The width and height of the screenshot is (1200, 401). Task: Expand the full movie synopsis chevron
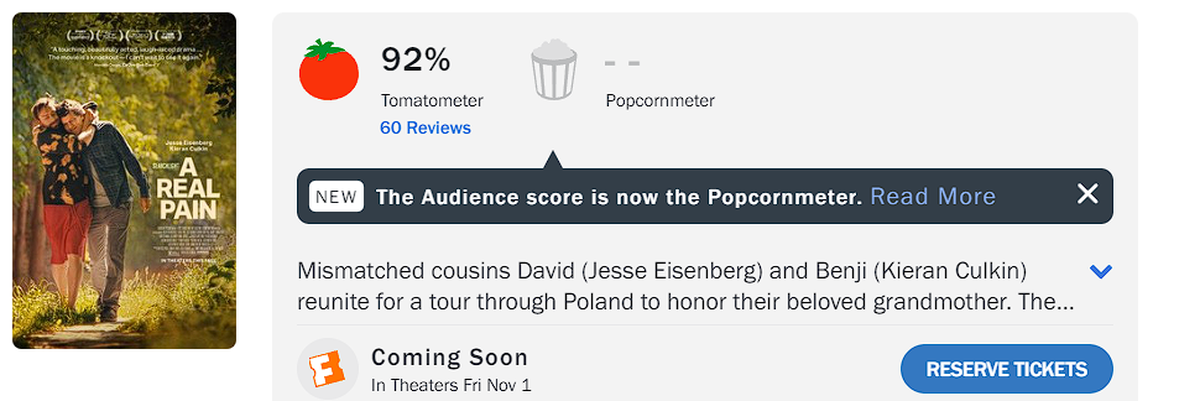[x=1101, y=272]
